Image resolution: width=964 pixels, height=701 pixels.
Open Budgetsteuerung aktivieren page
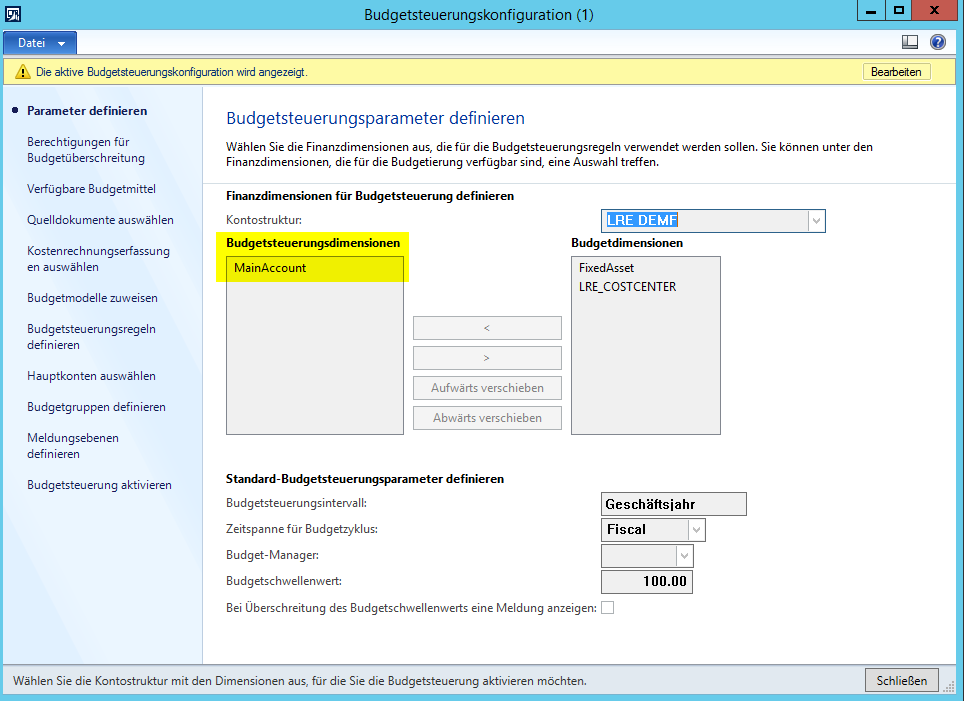coord(99,485)
